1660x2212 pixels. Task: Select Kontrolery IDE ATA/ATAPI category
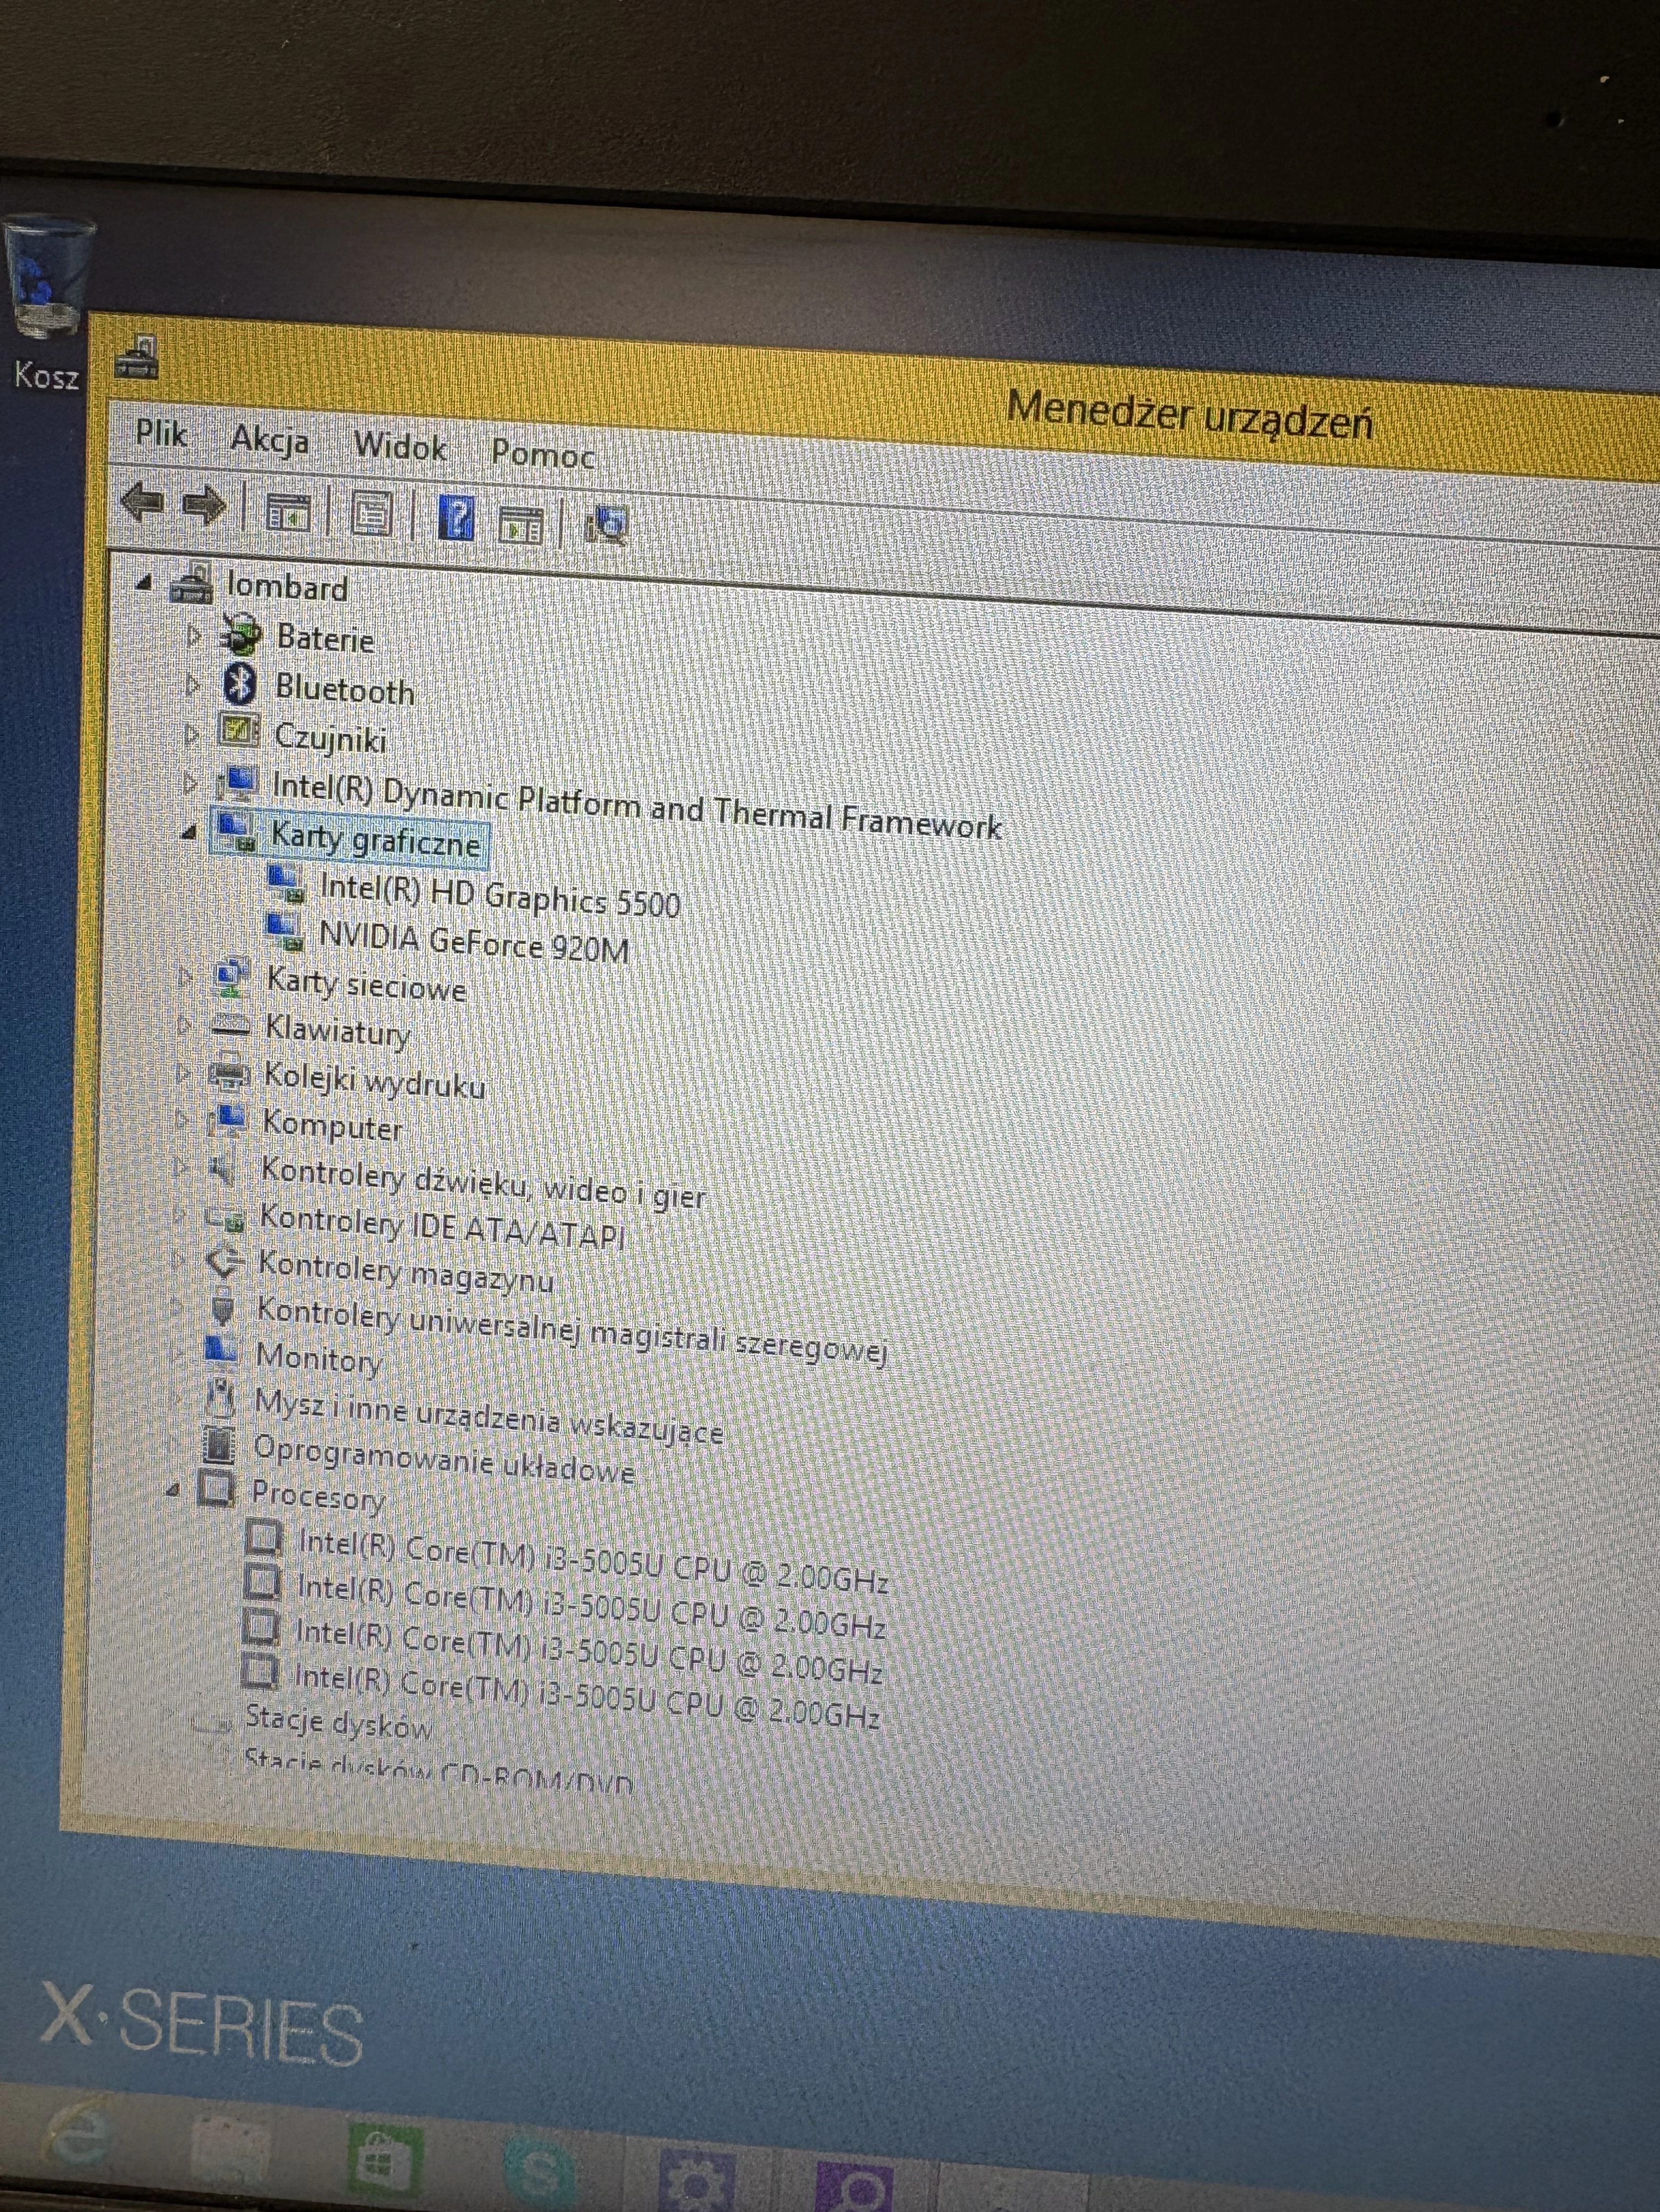click(x=442, y=1226)
